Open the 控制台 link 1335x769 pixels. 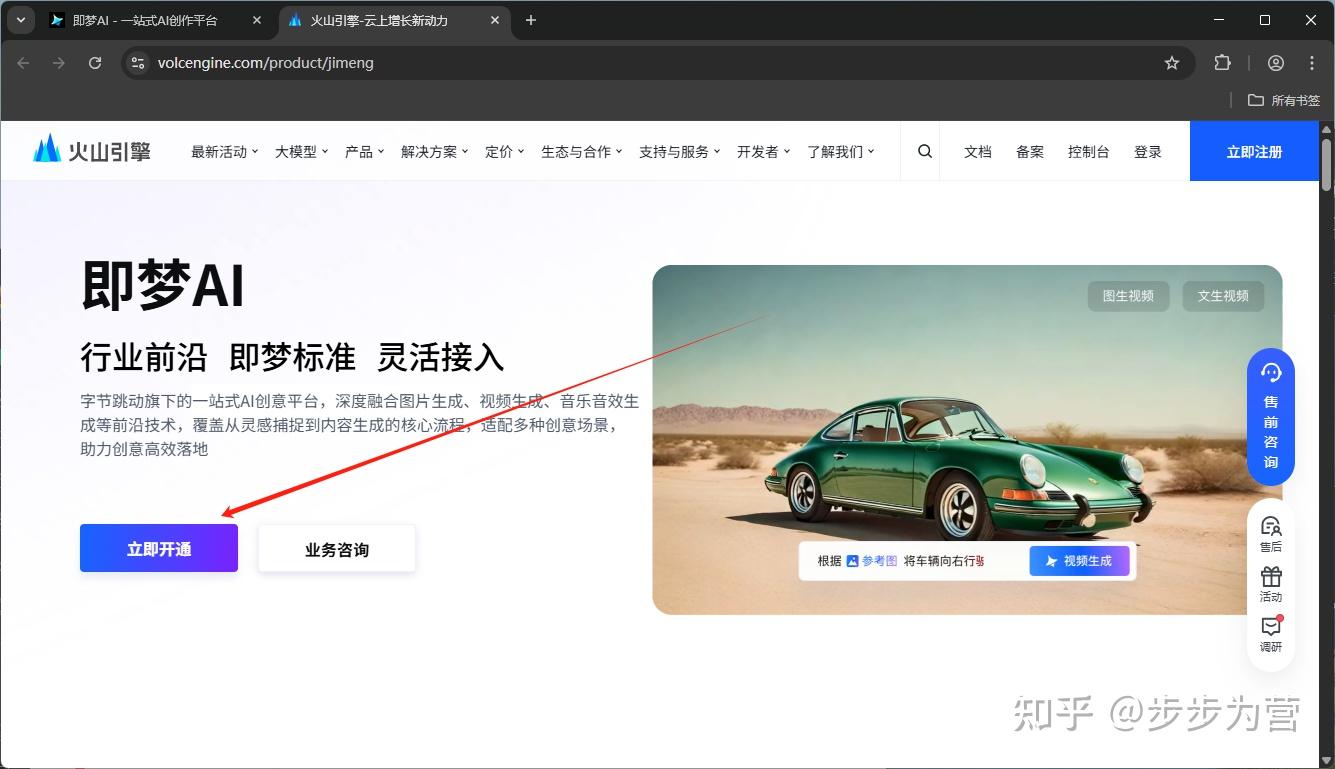tap(1088, 152)
